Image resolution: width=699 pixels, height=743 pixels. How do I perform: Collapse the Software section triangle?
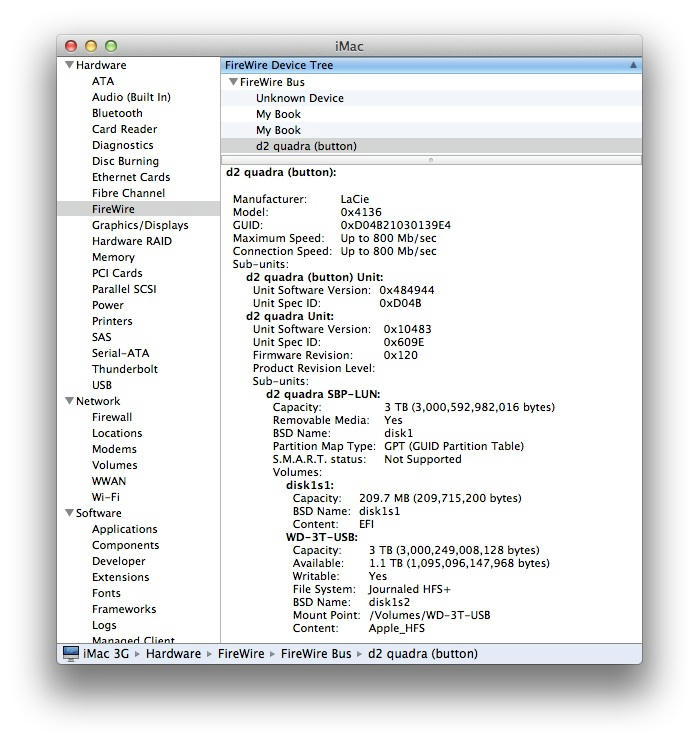[x=69, y=512]
